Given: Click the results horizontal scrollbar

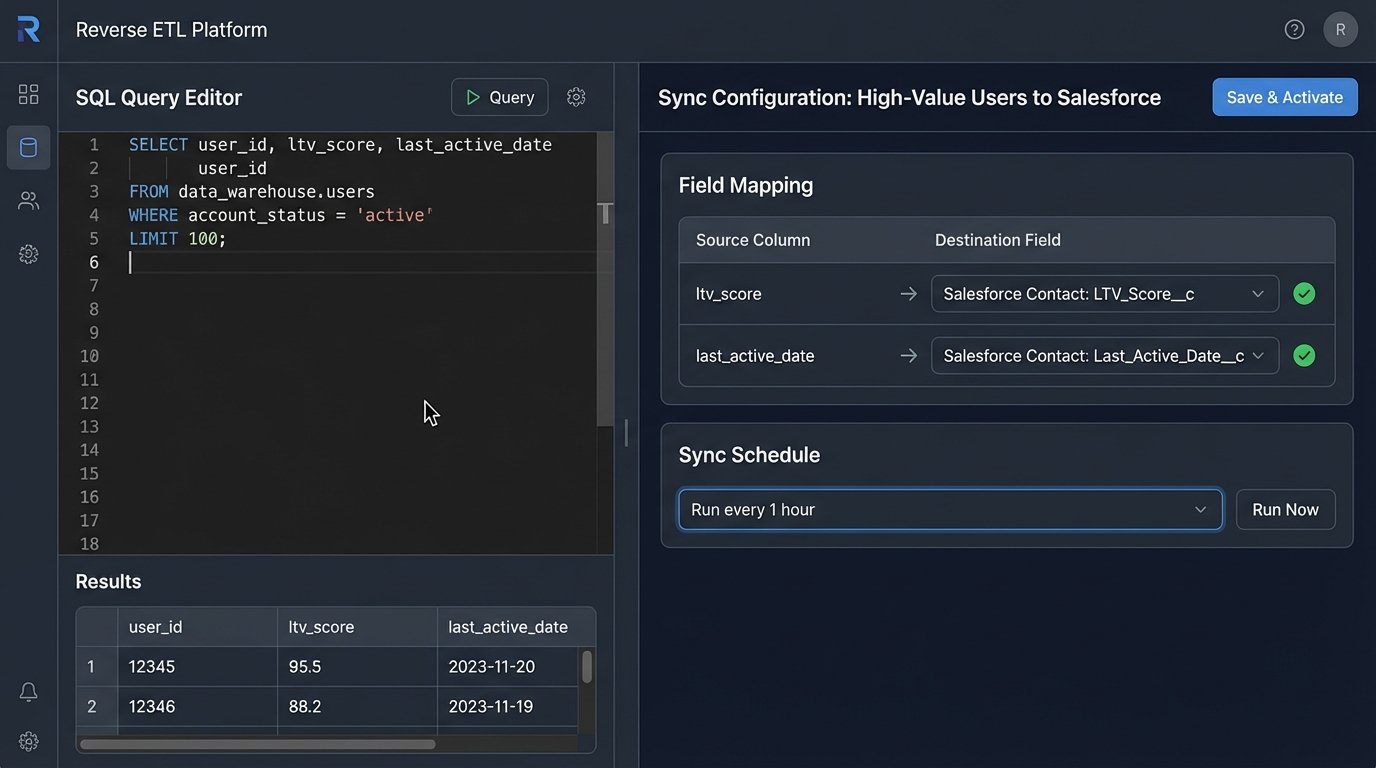Looking at the screenshot, I should pyautogui.click(x=257, y=744).
